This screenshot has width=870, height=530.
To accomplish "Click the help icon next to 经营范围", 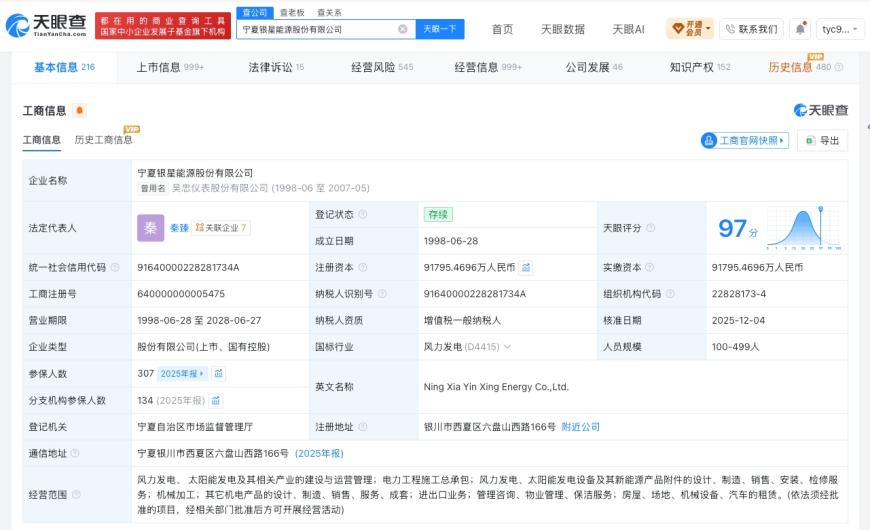I will tap(76, 494).
